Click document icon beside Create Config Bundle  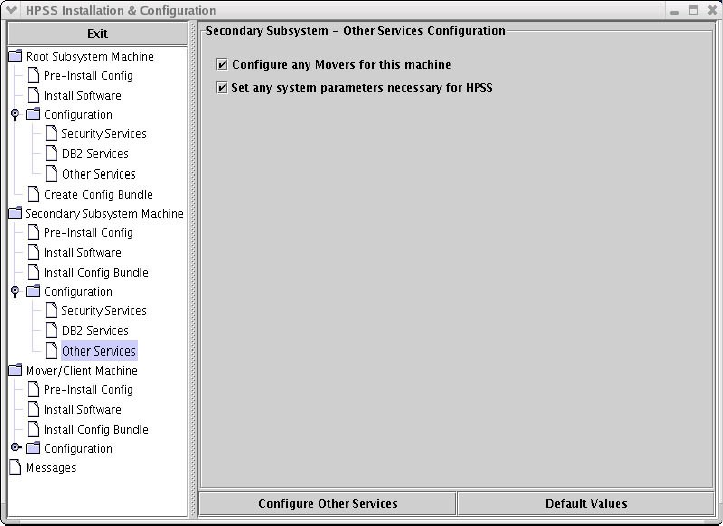pos(34,194)
